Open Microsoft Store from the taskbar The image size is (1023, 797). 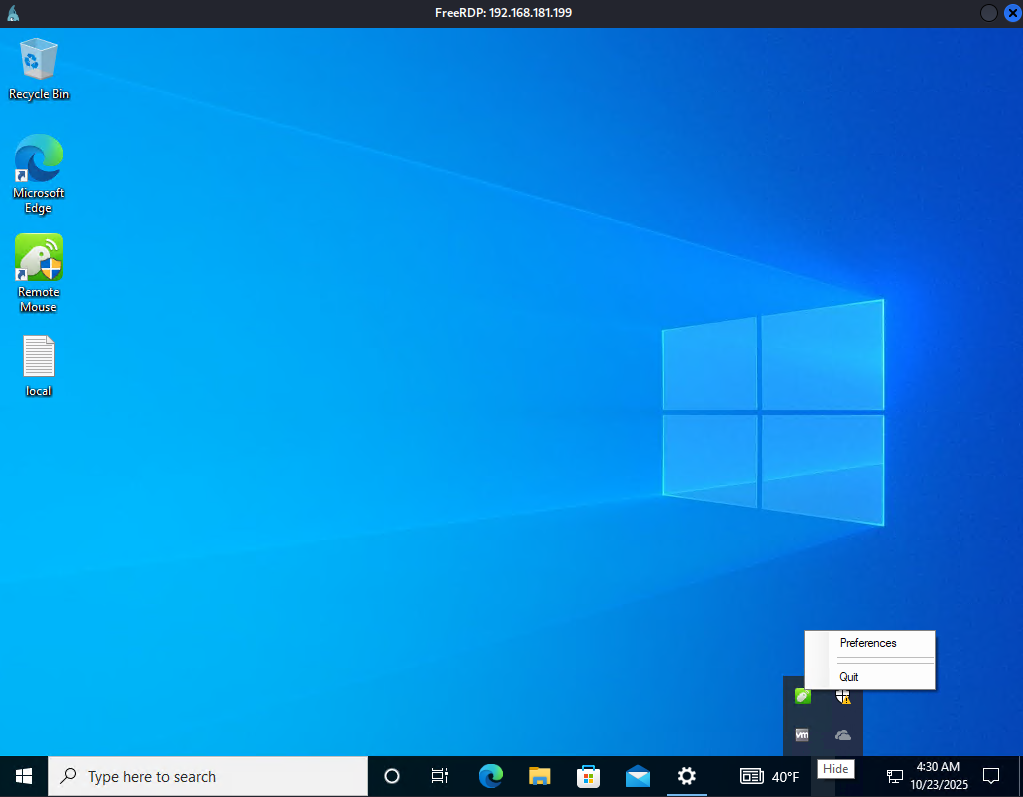589,776
